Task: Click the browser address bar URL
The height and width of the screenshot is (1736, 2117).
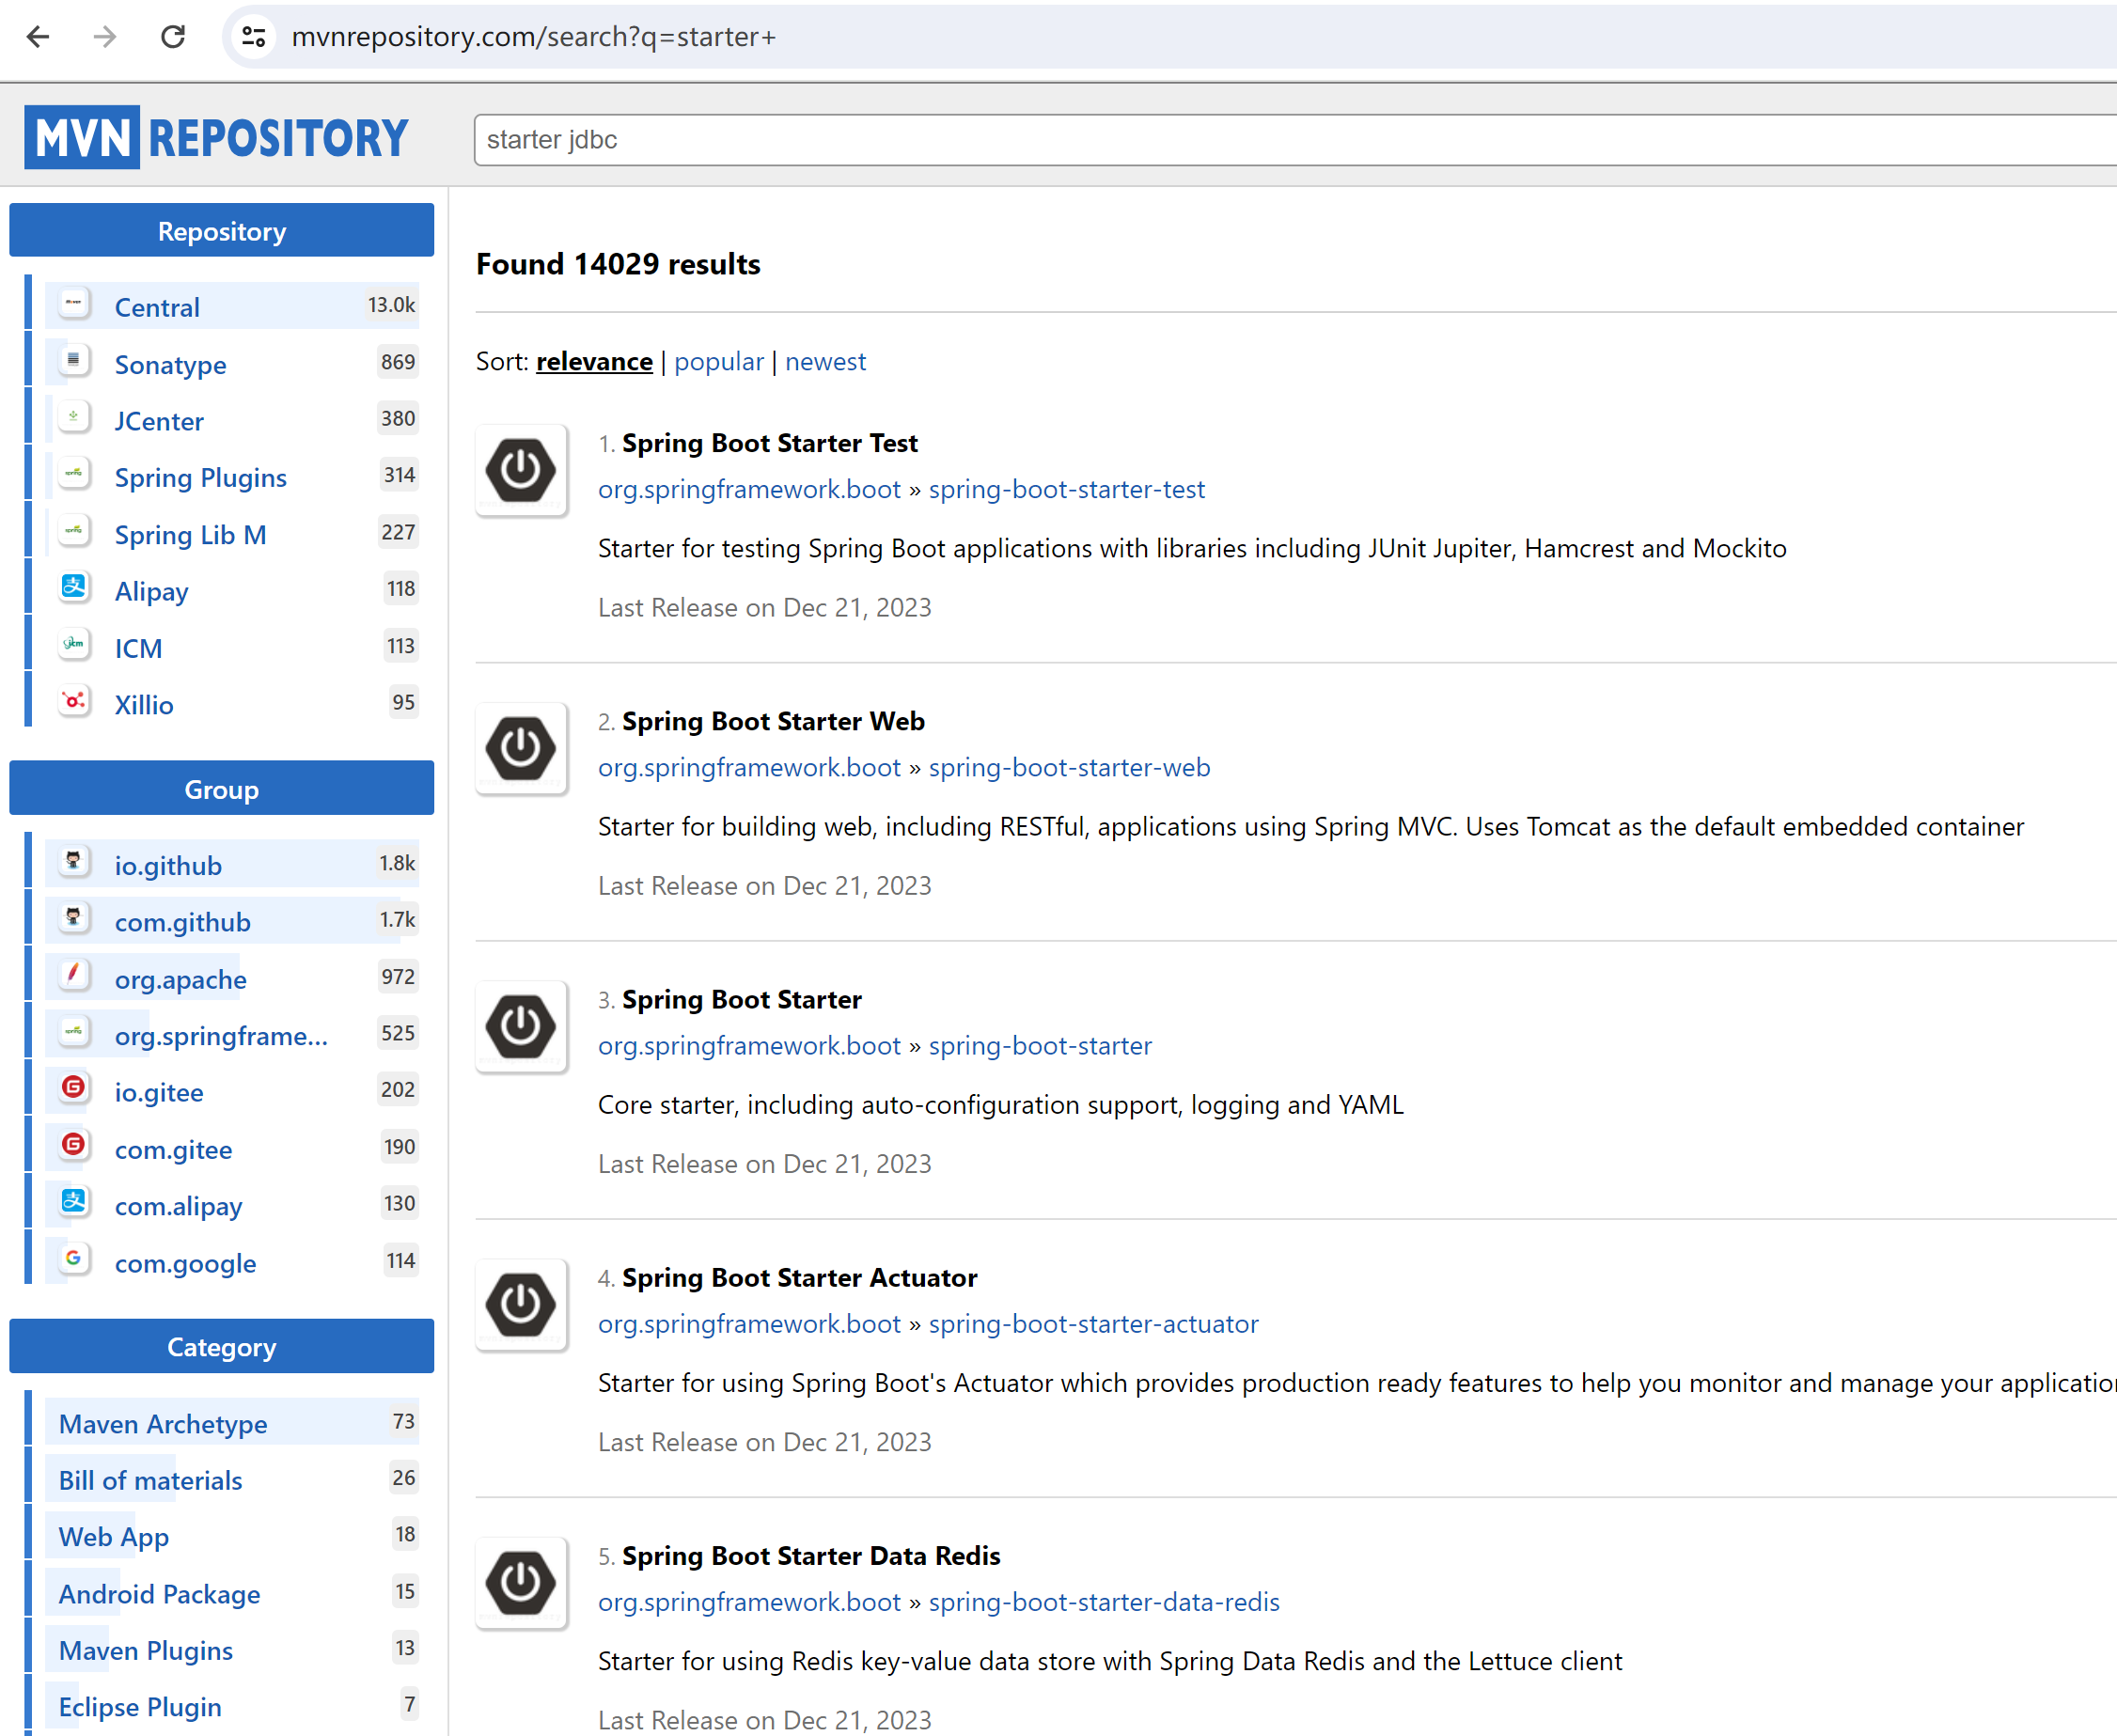Action: 533,37
